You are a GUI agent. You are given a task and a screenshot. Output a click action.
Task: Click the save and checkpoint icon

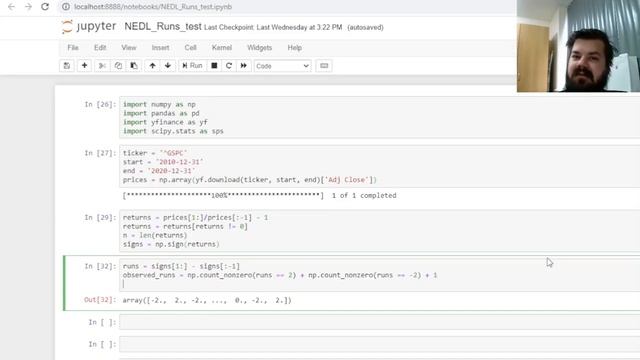pyautogui.click(x=67, y=66)
